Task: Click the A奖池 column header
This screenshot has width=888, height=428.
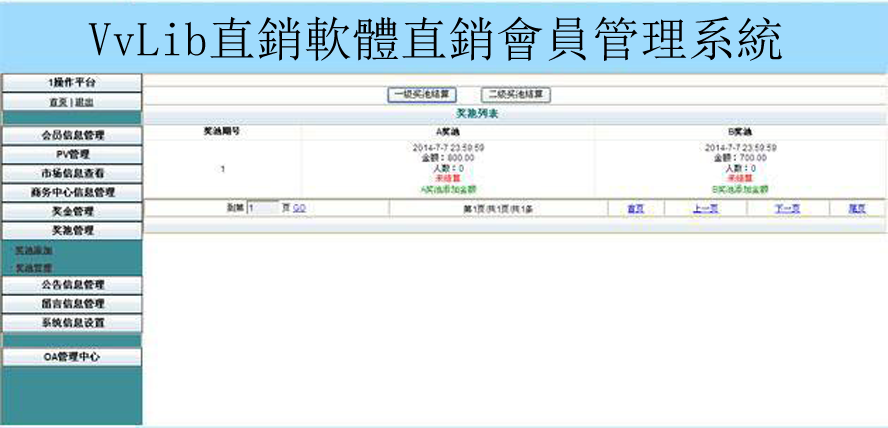Action: tap(448, 132)
